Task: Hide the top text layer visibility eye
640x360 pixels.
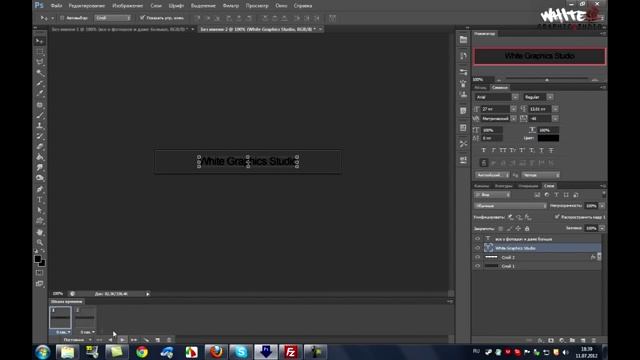Action: click(478, 239)
